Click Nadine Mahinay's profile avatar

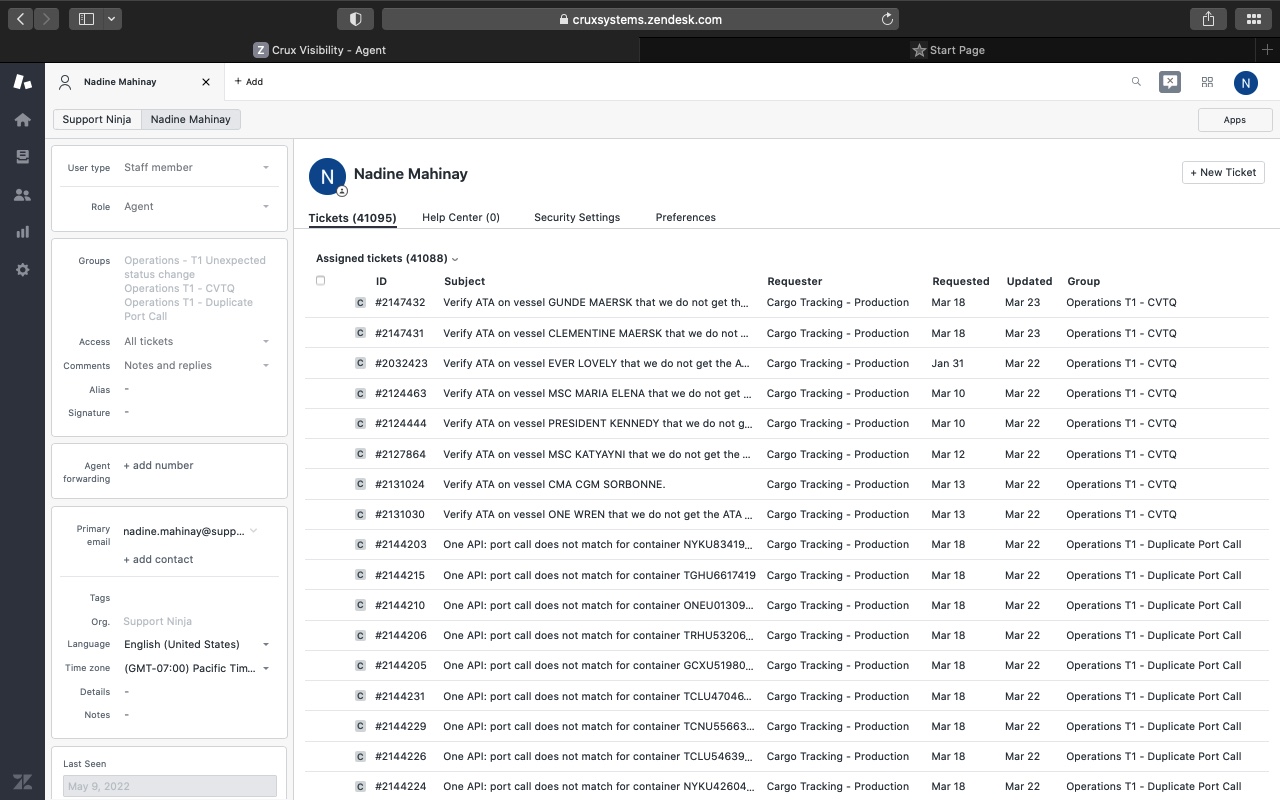tap(327, 176)
